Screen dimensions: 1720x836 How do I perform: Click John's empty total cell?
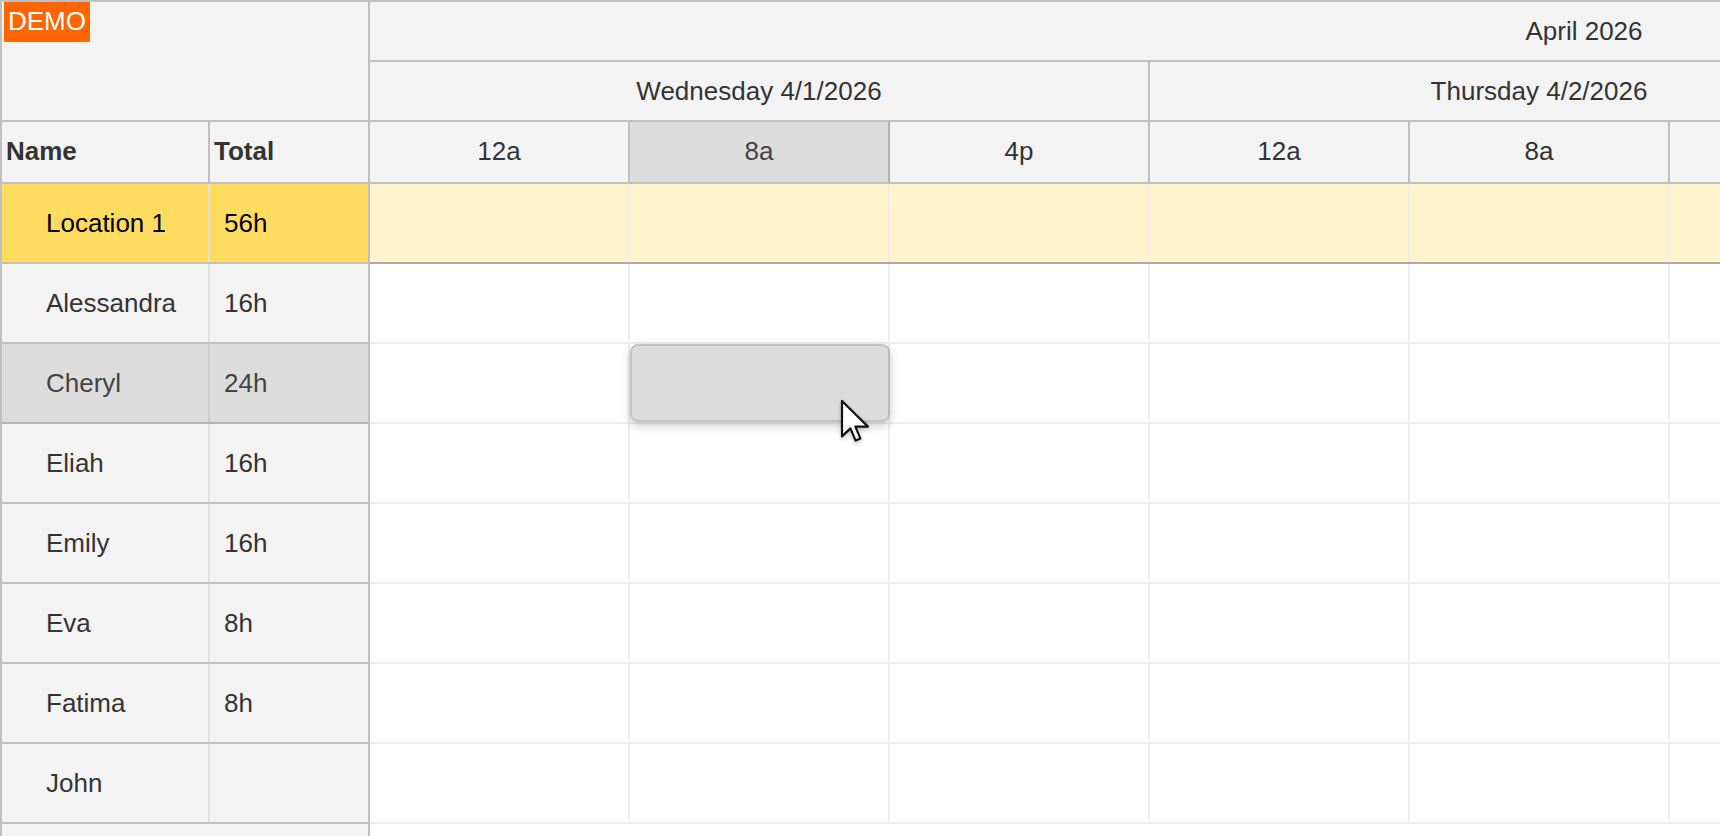click(288, 783)
